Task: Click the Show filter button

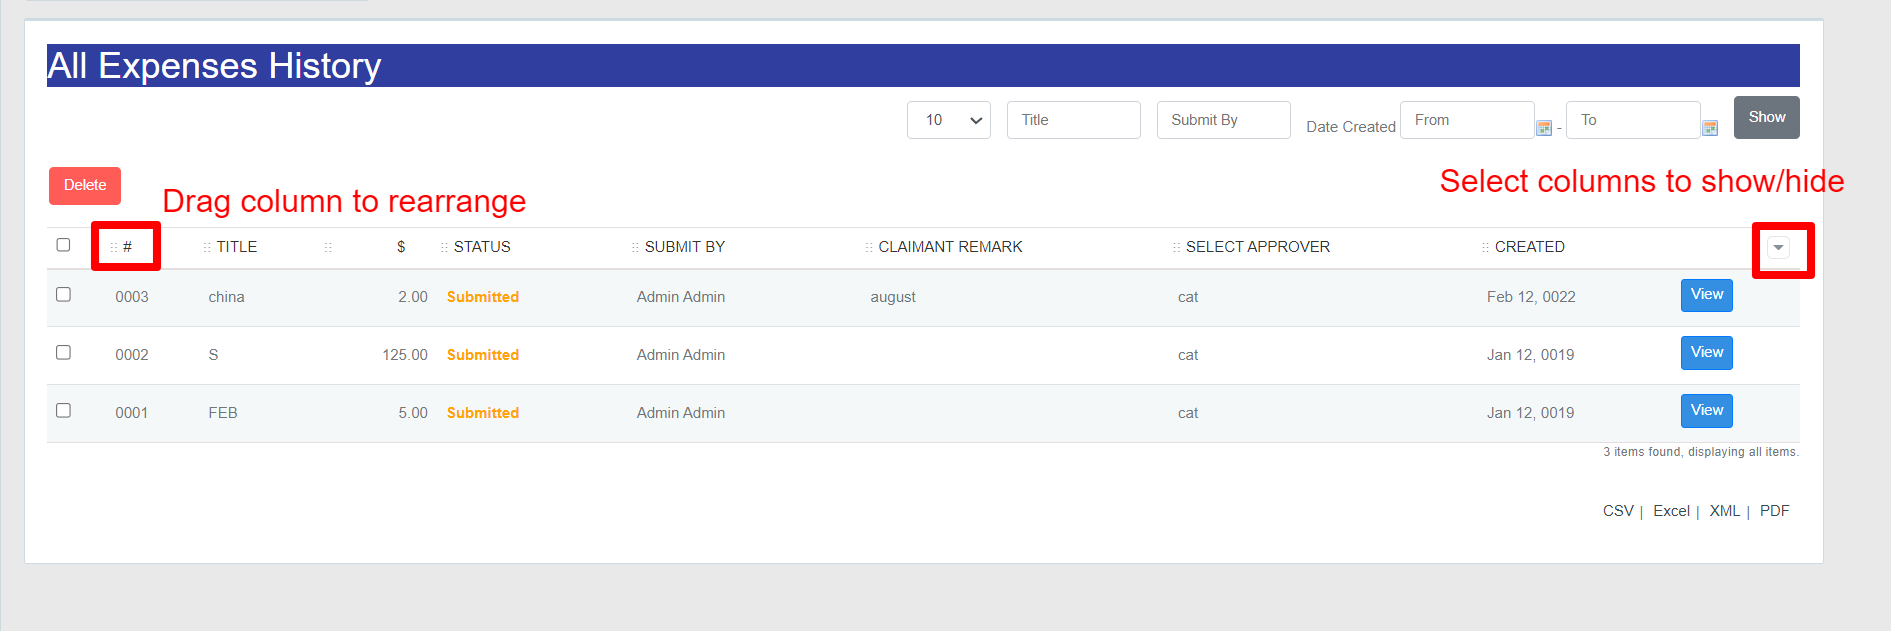Action: pos(1766,118)
